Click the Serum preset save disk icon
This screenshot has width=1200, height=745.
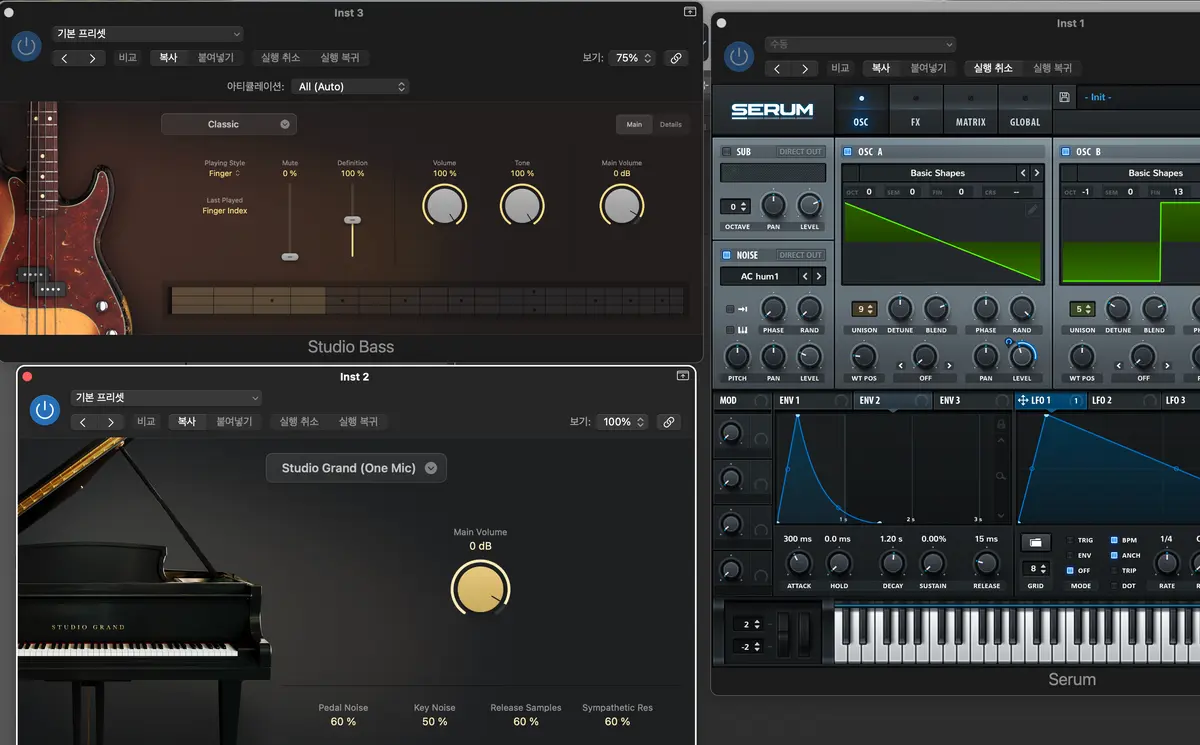tap(1064, 97)
